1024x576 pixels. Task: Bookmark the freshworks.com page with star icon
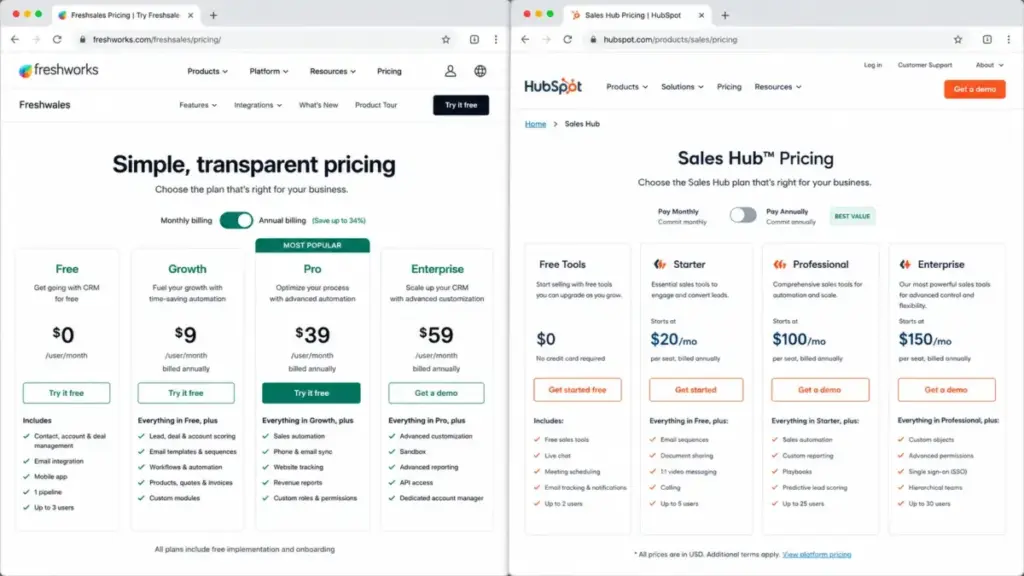446,39
